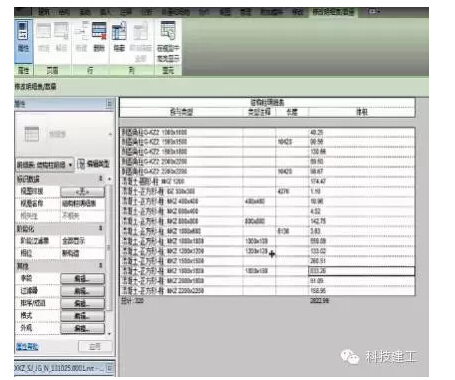Click scroll-up arrow of properties list
Viewport: 455px width, 380px height.
pyautogui.click(x=109, y=179)
